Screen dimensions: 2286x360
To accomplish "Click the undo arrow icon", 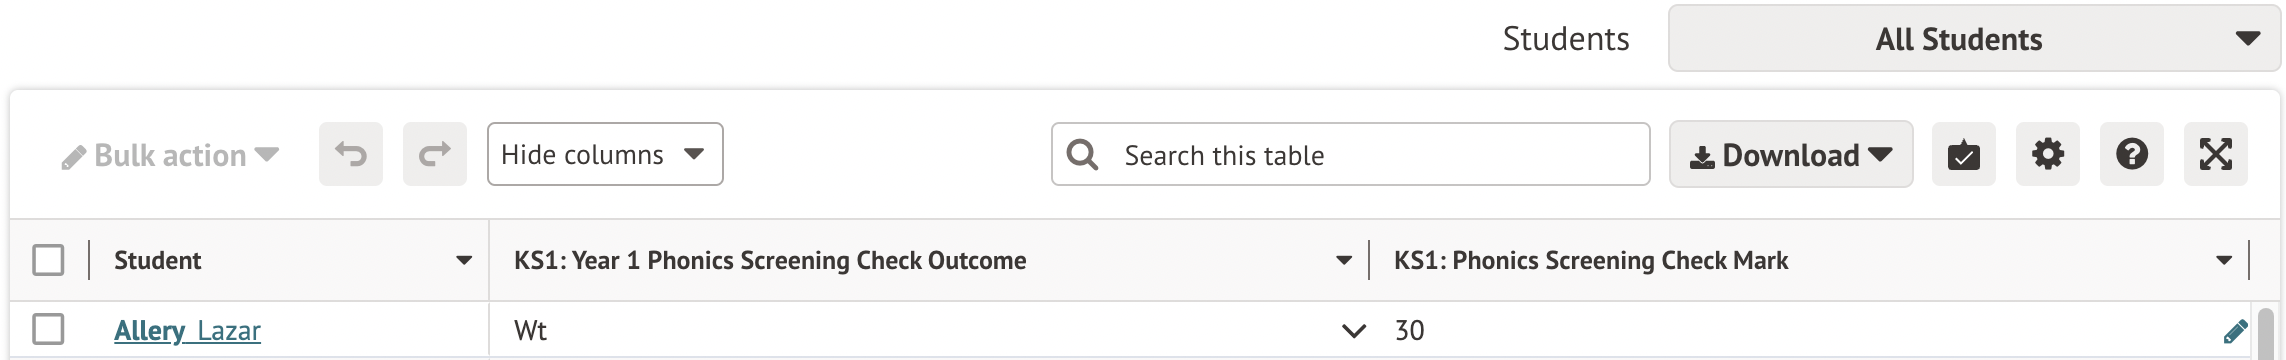I will pyautogui.click(x=351, y=154).
